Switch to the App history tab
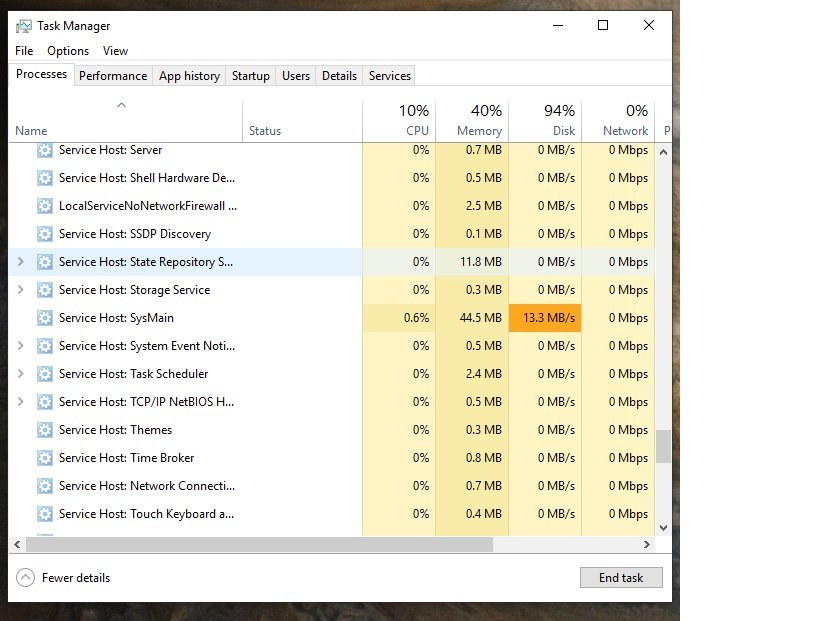Viewport: 819px width, 621px height. tap(189, 76)
